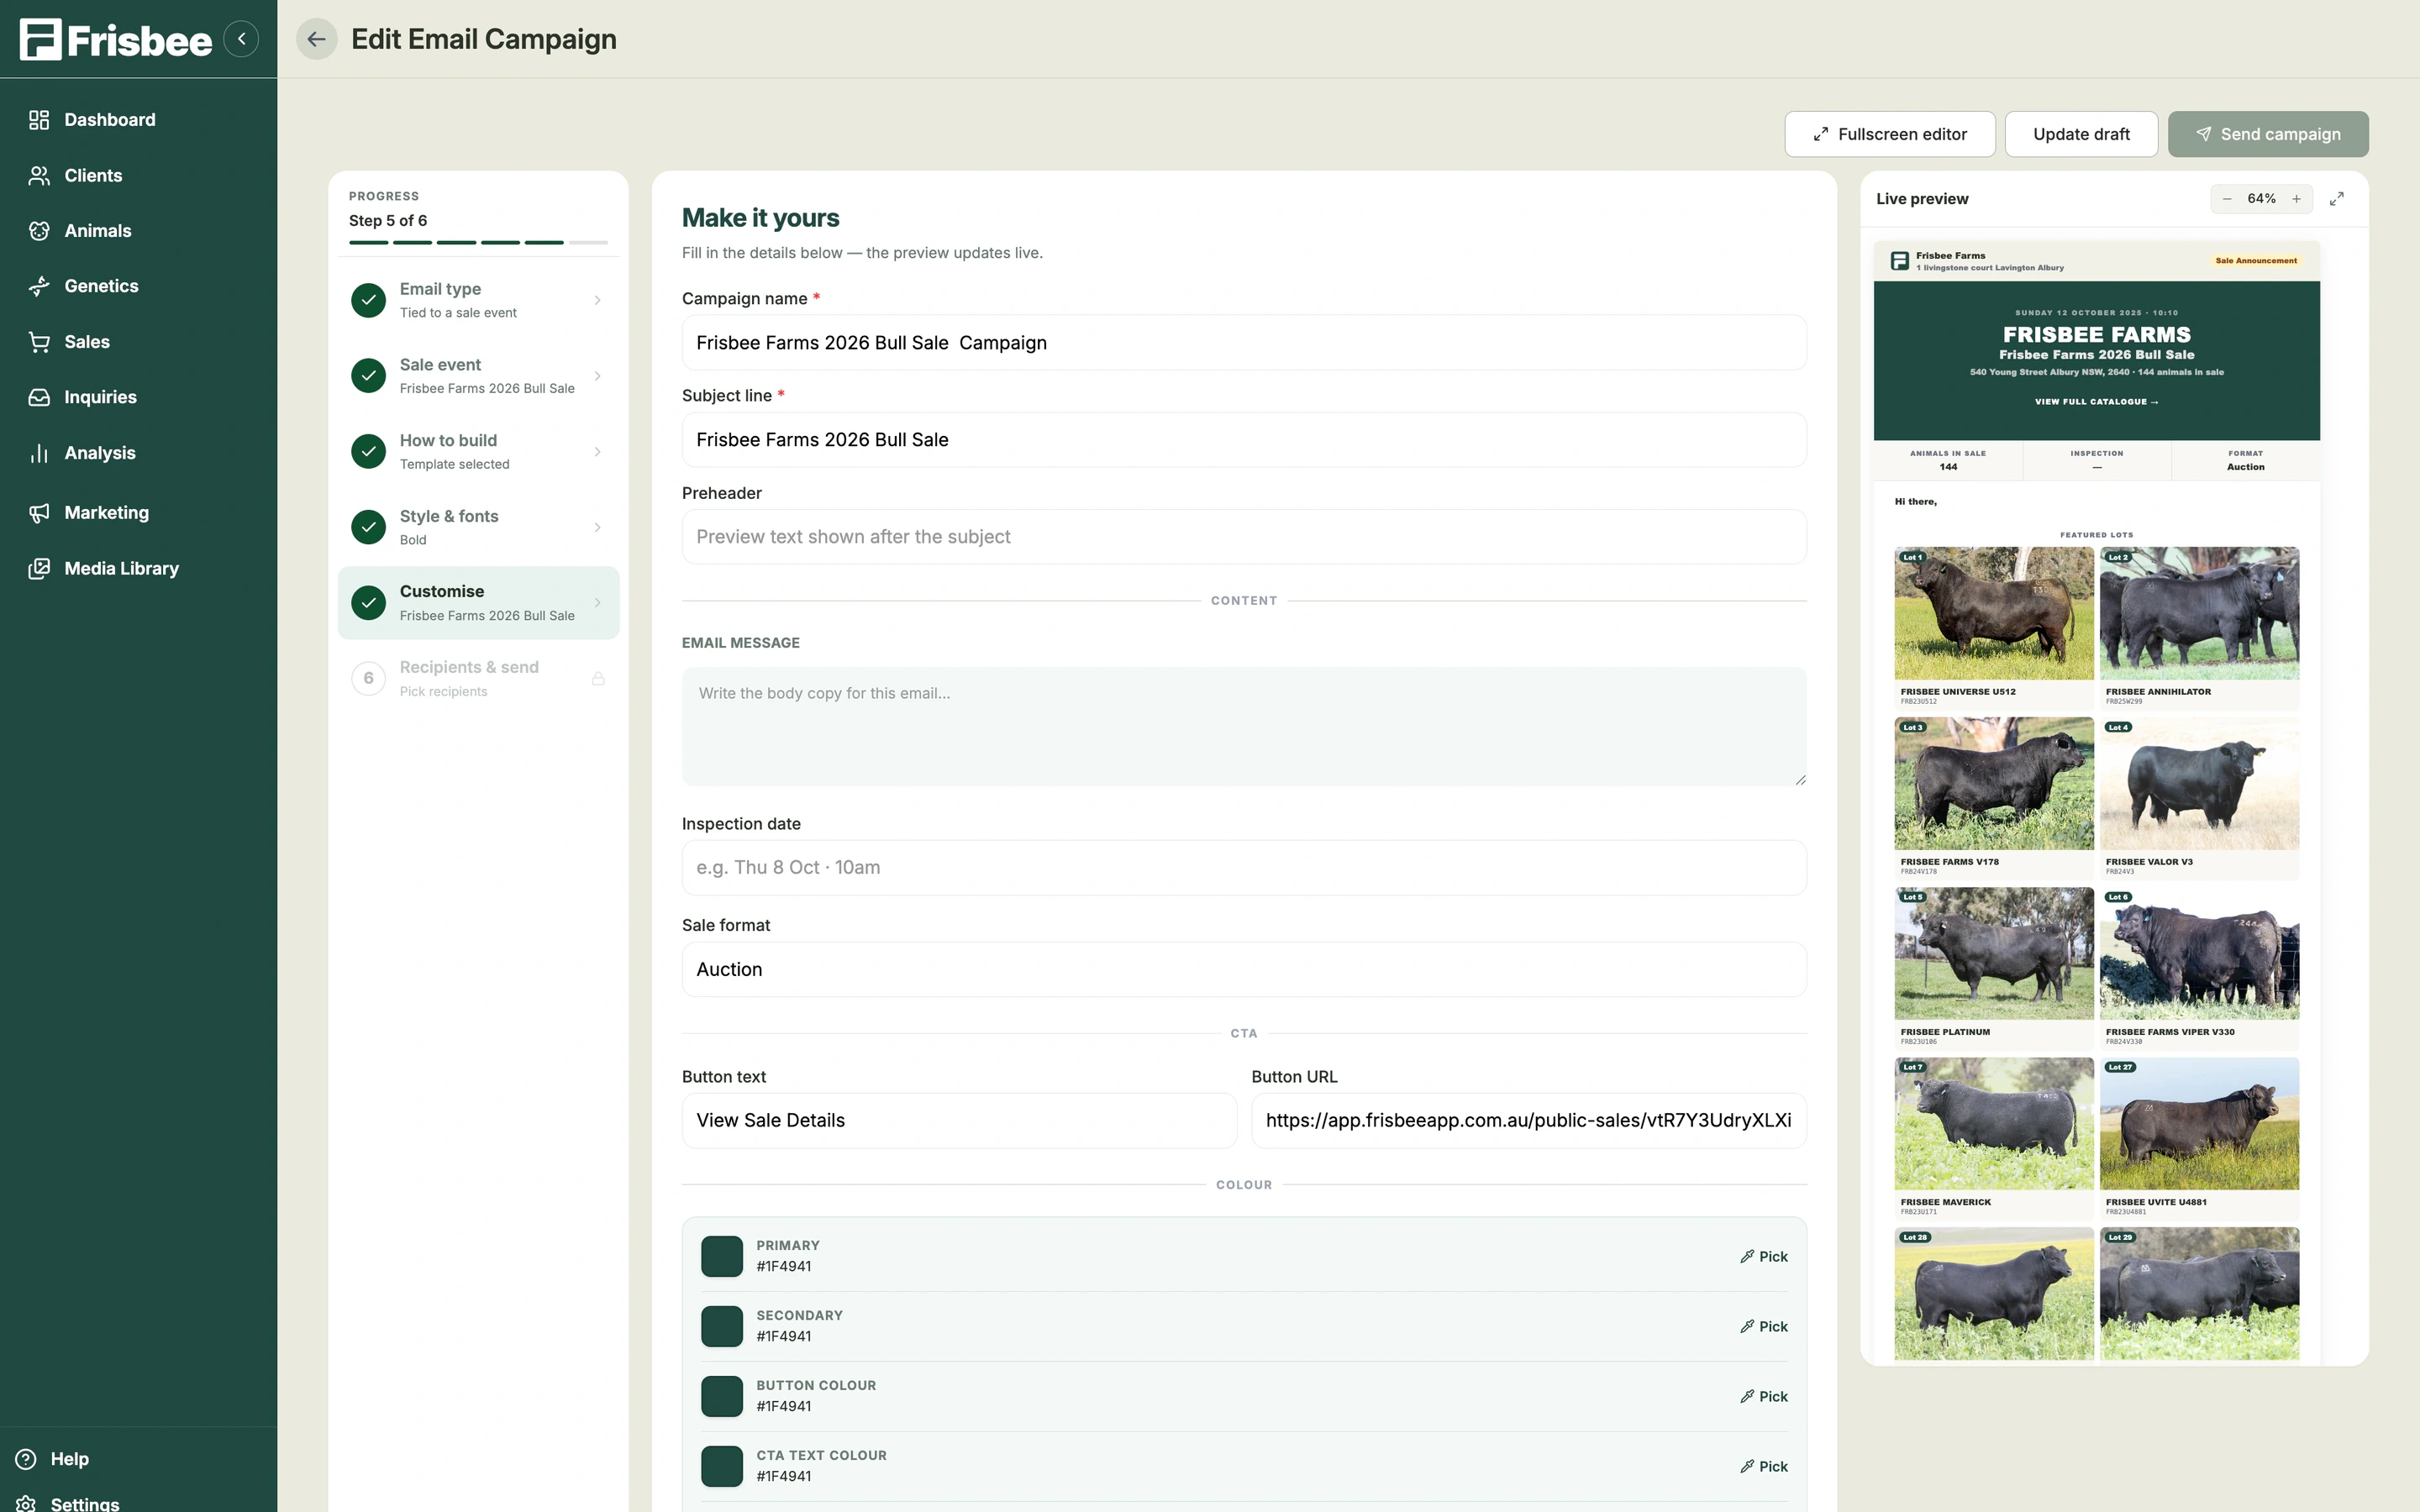Screen dimensions: 2420x1512
Task: Click the Marketing megaphone icon
Action: (39, 513)
